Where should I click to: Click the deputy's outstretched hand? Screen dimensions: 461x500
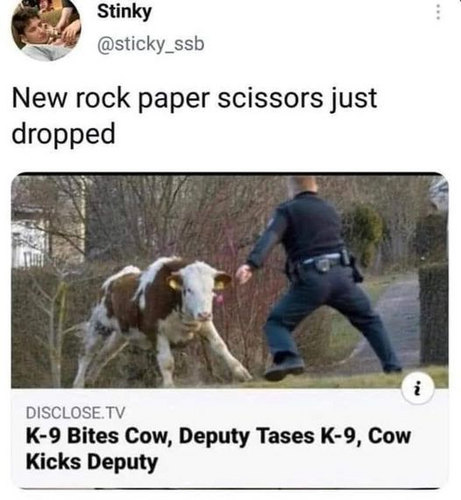tap(244, 273)
